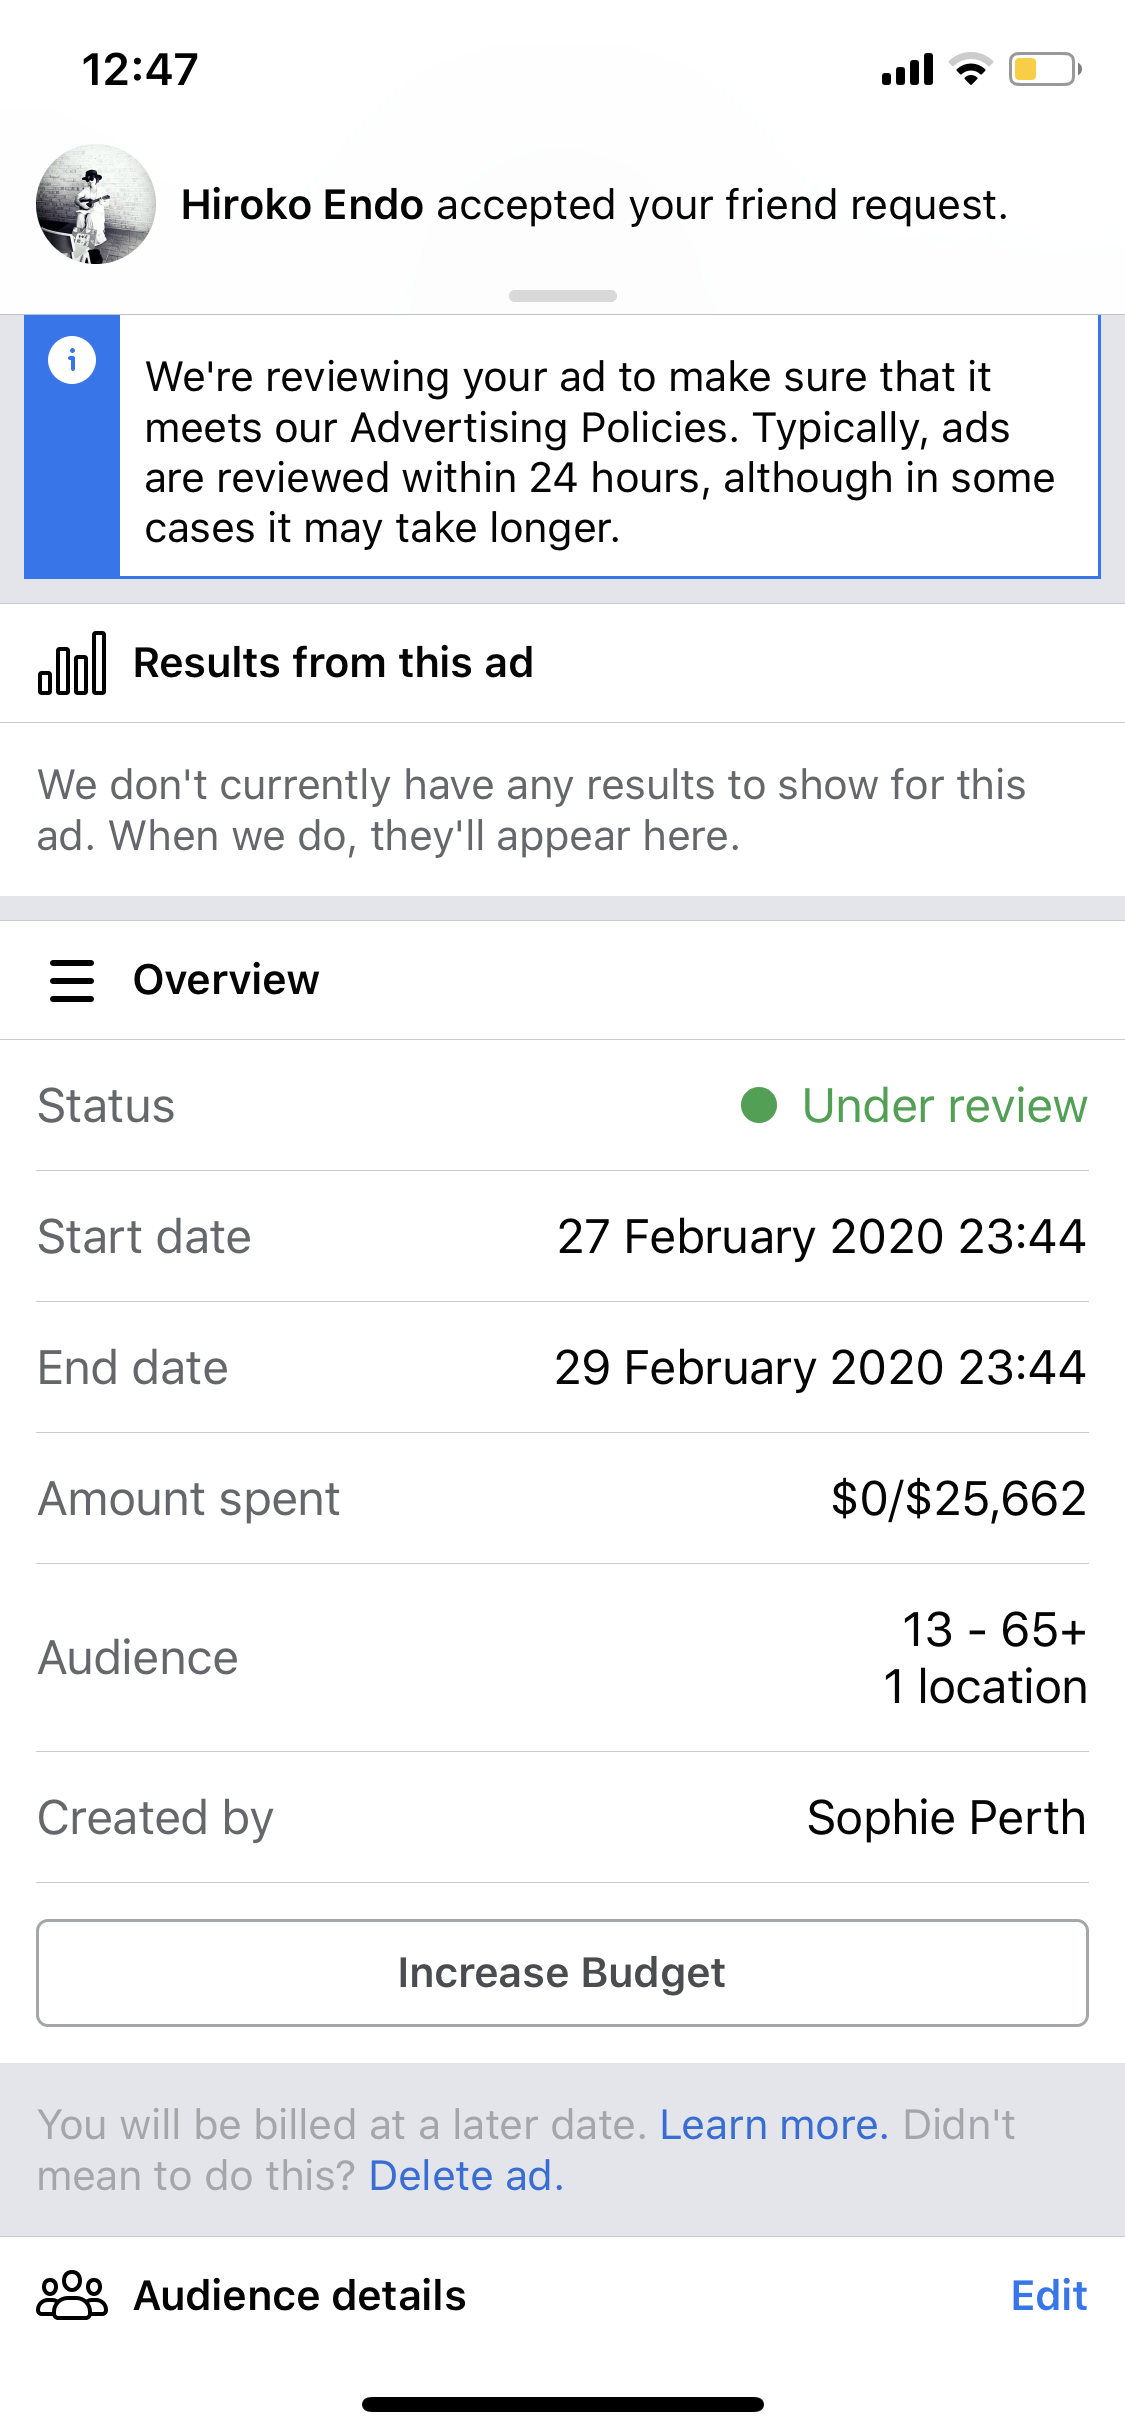Edit the Audience details

click(x=1049, y=2295)
